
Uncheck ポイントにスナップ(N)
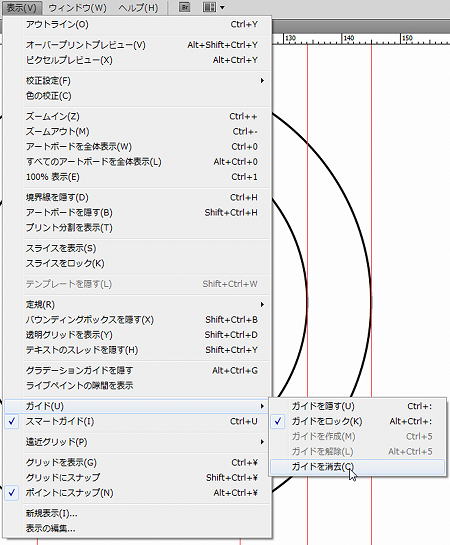[138, 493]
